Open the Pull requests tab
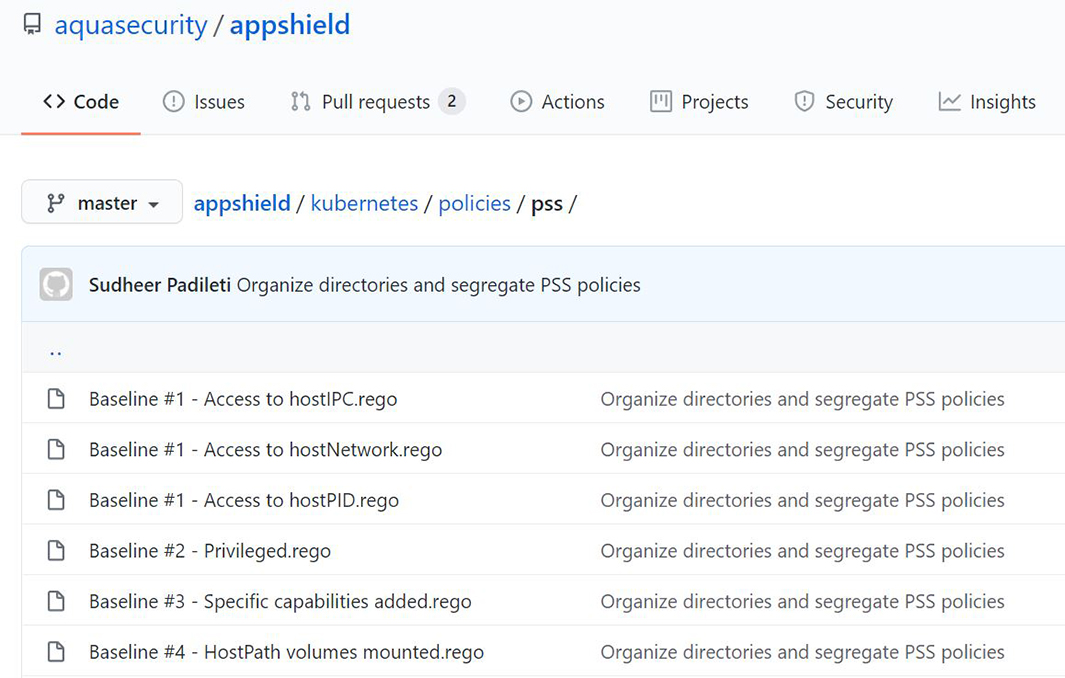 378,102
